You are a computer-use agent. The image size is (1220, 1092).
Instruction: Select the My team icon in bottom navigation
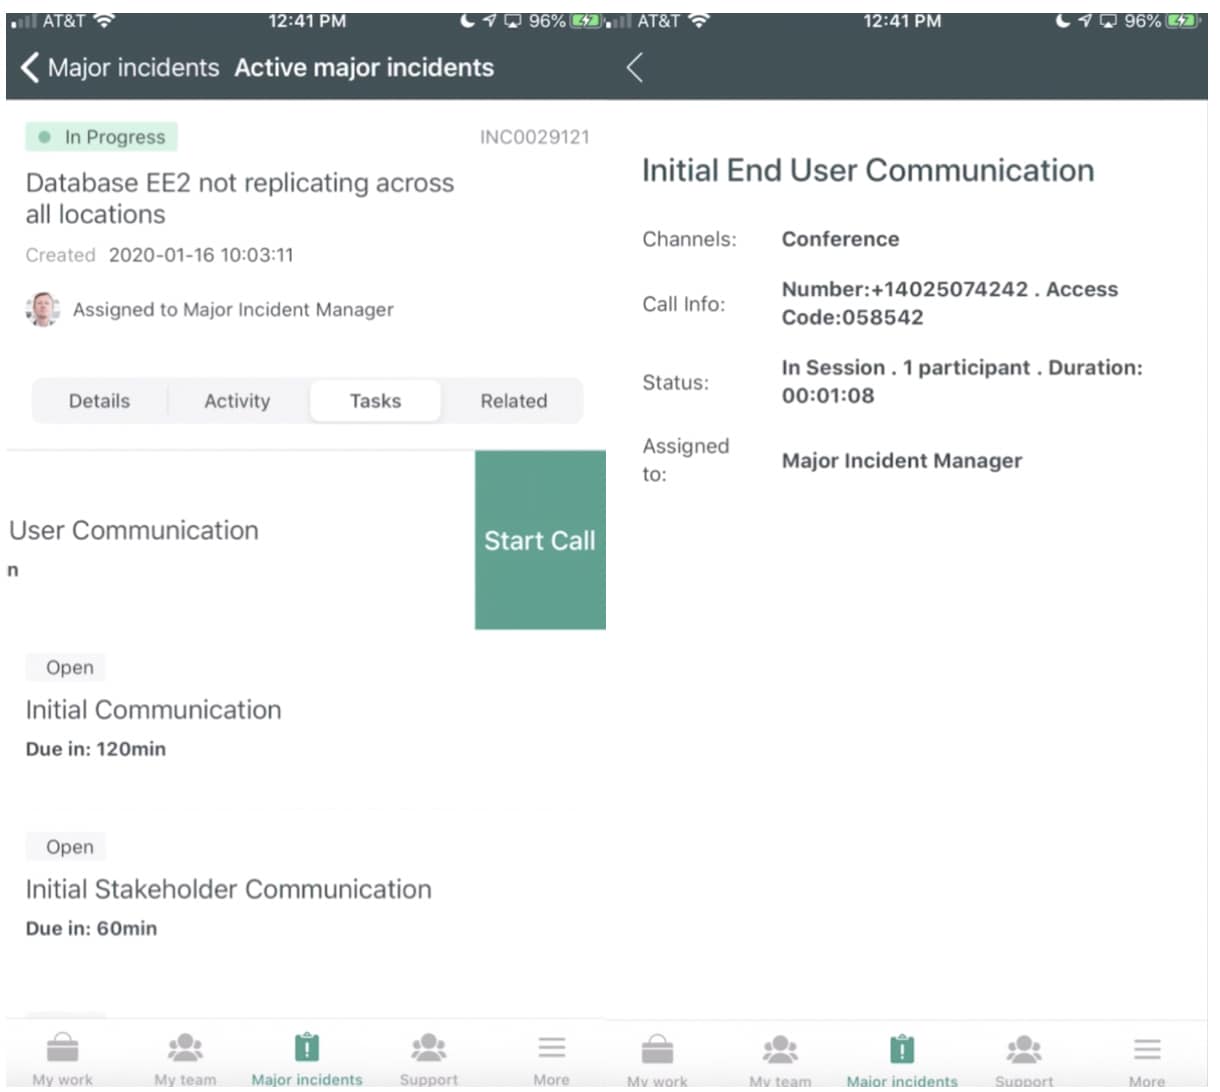tap(184, 1045)
